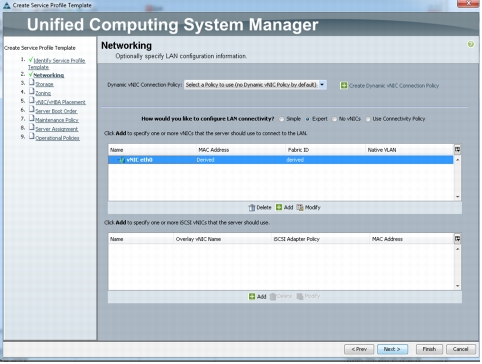Go to Server Assignment step
This screenshot has width=482, height=364.
[x=57, y=129]
